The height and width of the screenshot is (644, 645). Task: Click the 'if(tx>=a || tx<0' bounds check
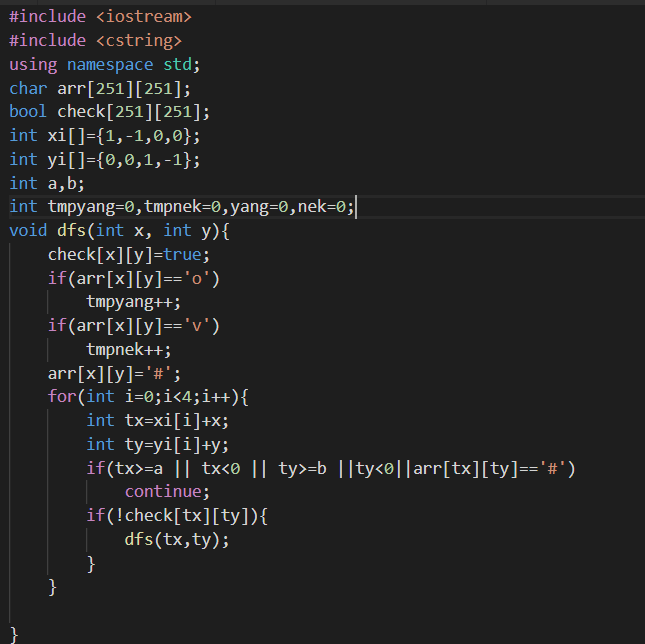(x=331, y=468)
